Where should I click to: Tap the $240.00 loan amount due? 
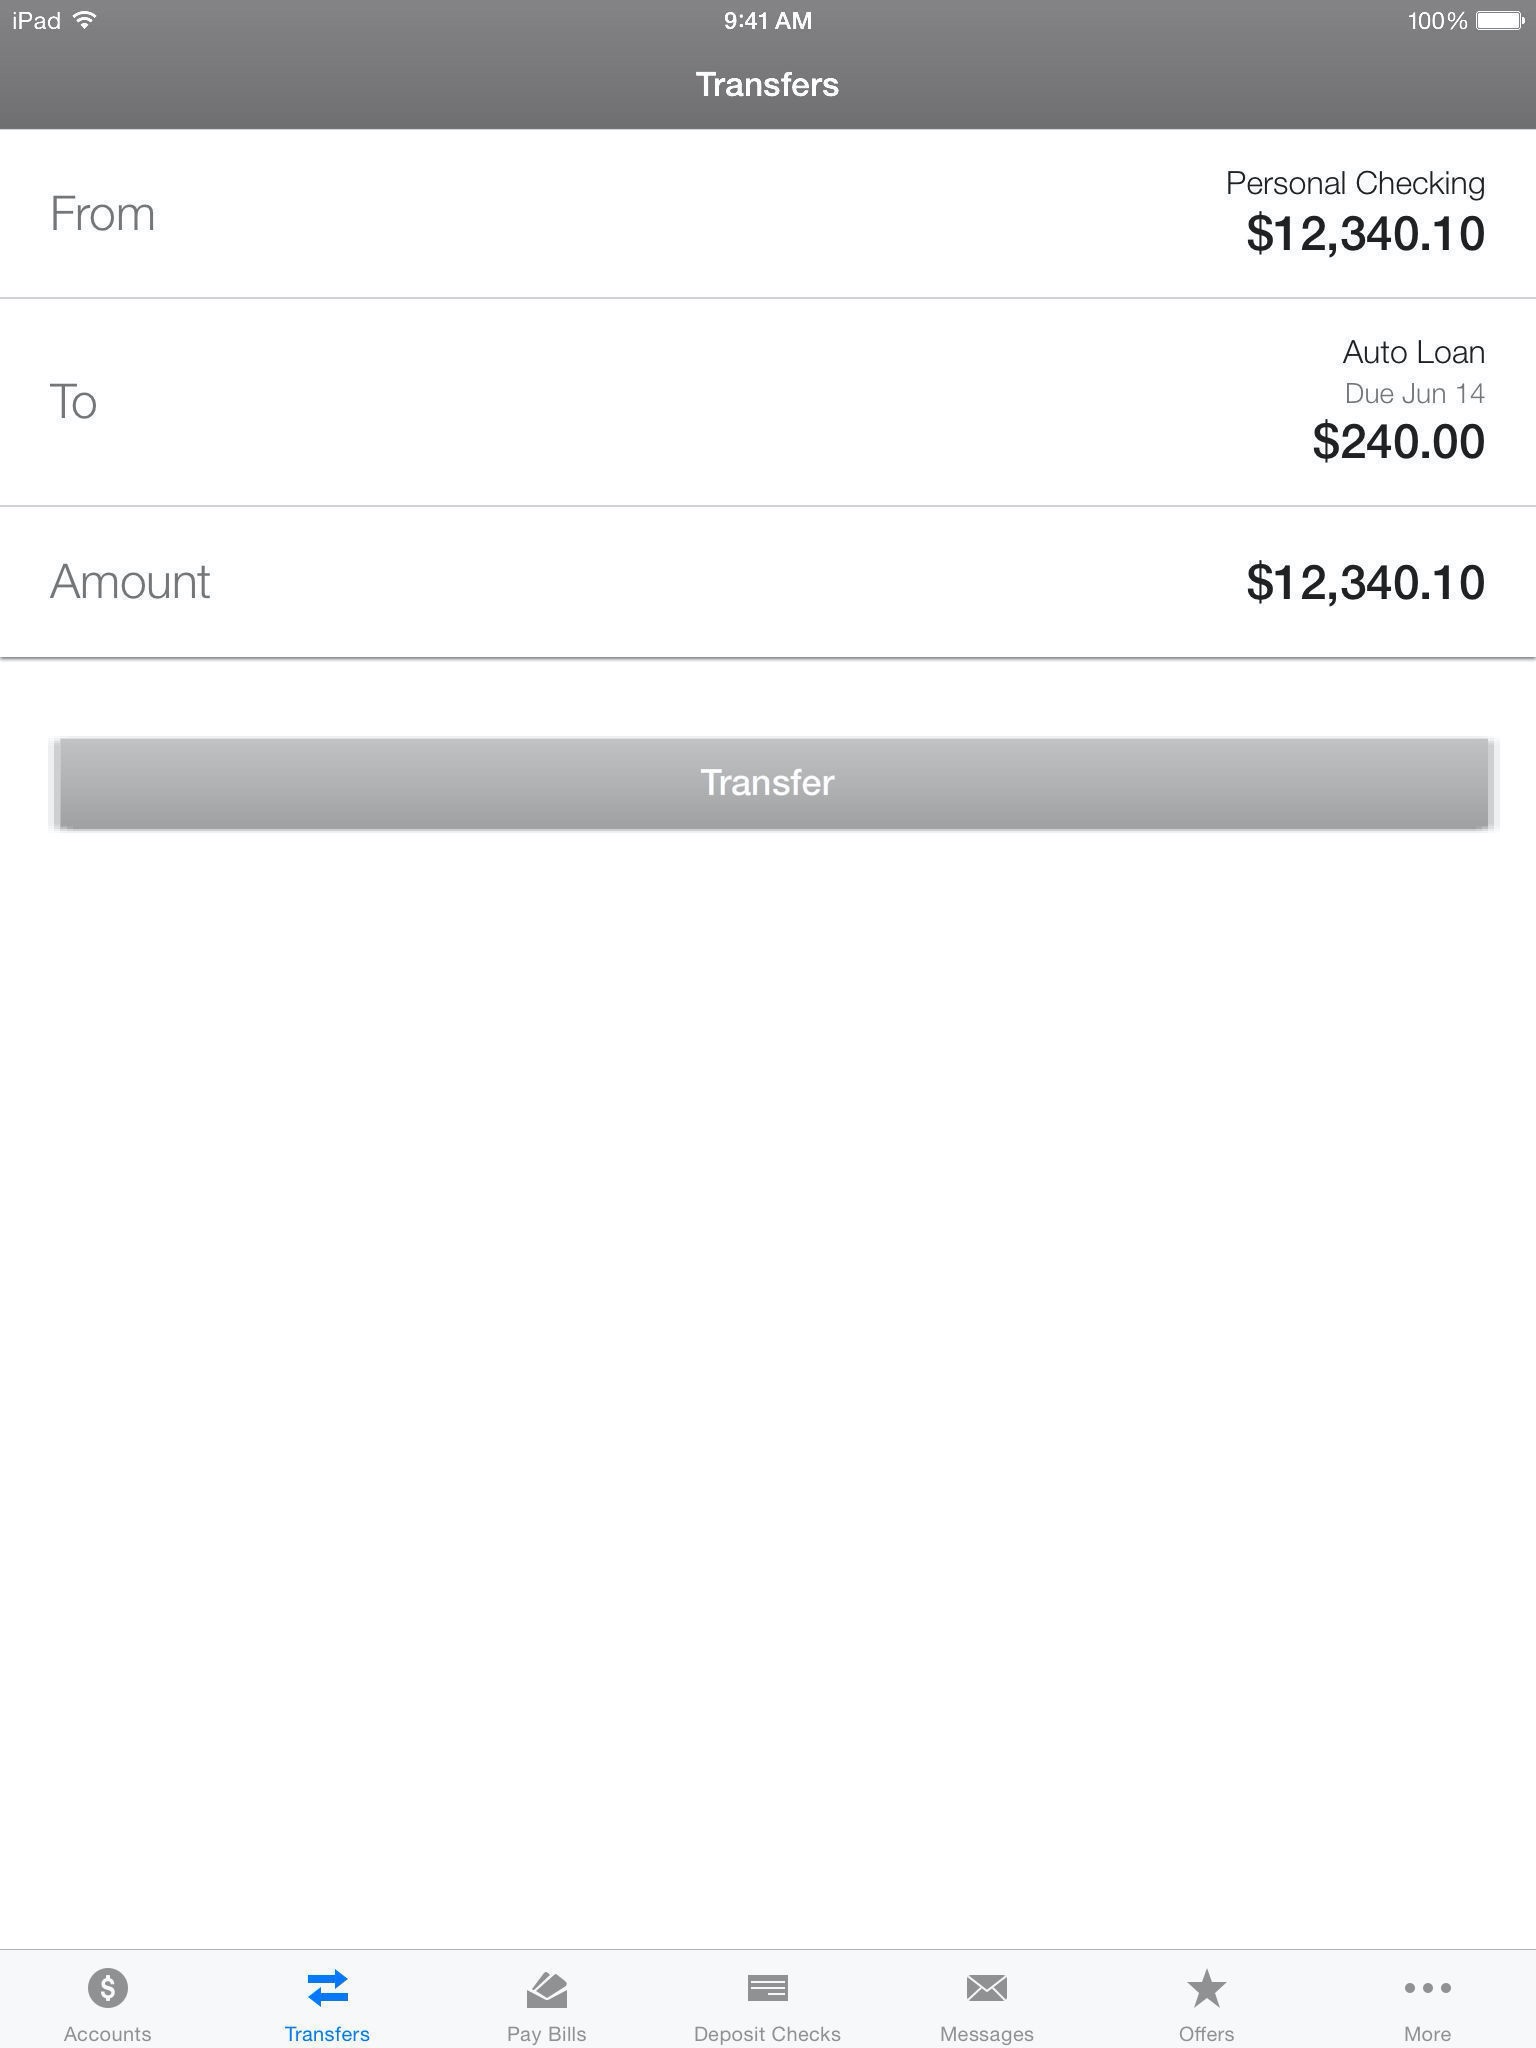1398,441
